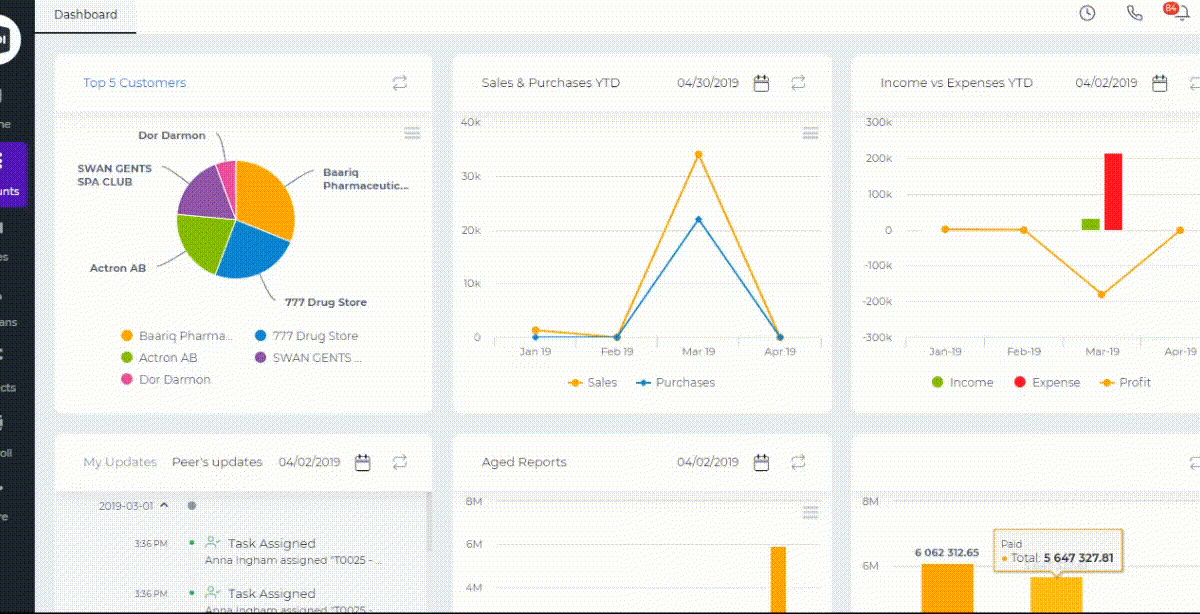This screenshot has height=614, width=1200.
Task: Open the clock history icon
Action: click(1087, 13)
